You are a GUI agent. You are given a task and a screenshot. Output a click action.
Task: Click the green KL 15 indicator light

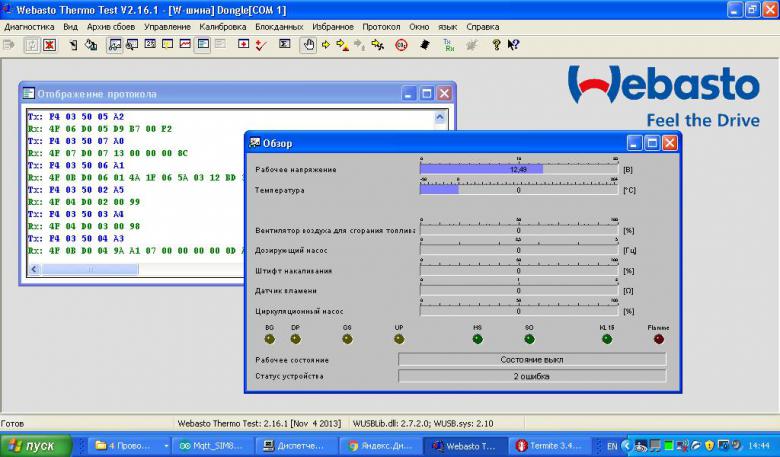pos(607,339)
